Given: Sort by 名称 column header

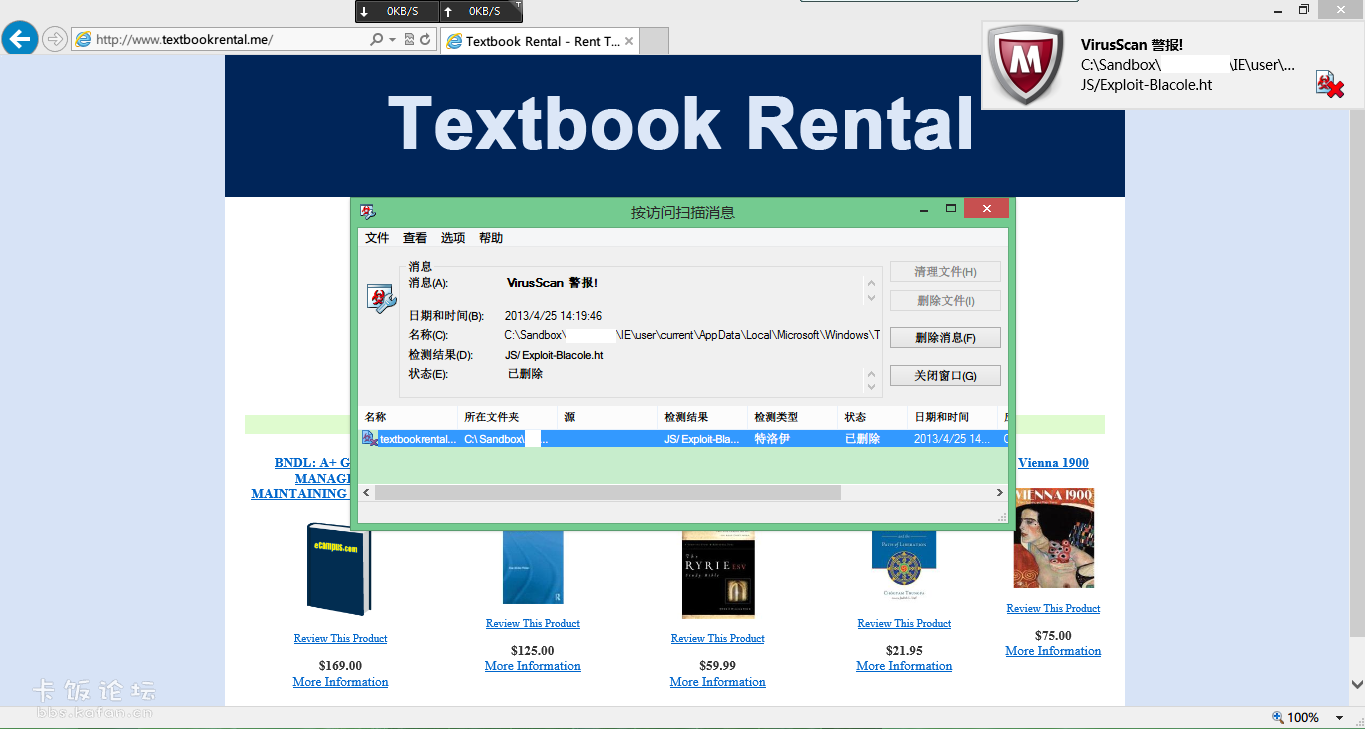Looking at the screenshot, I should pyautogui.click(x=408, y=417).
